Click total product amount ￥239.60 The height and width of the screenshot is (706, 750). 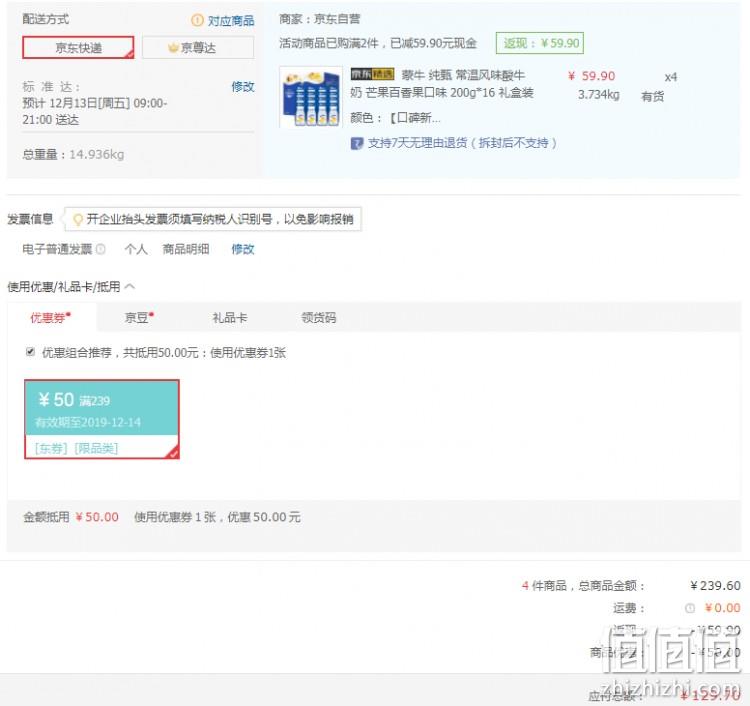pos(716,585)
